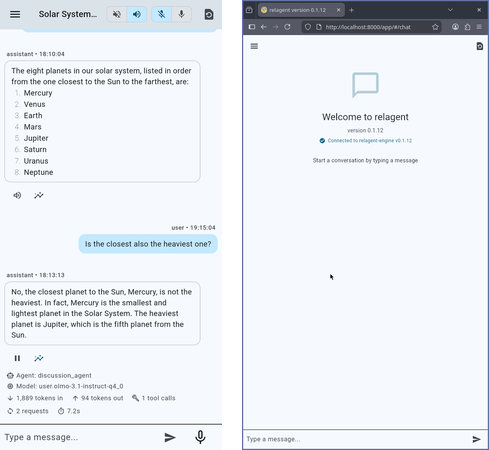Open the hamburger menu in relagent web app
The image size is (489, 450).
pos(254,46)
